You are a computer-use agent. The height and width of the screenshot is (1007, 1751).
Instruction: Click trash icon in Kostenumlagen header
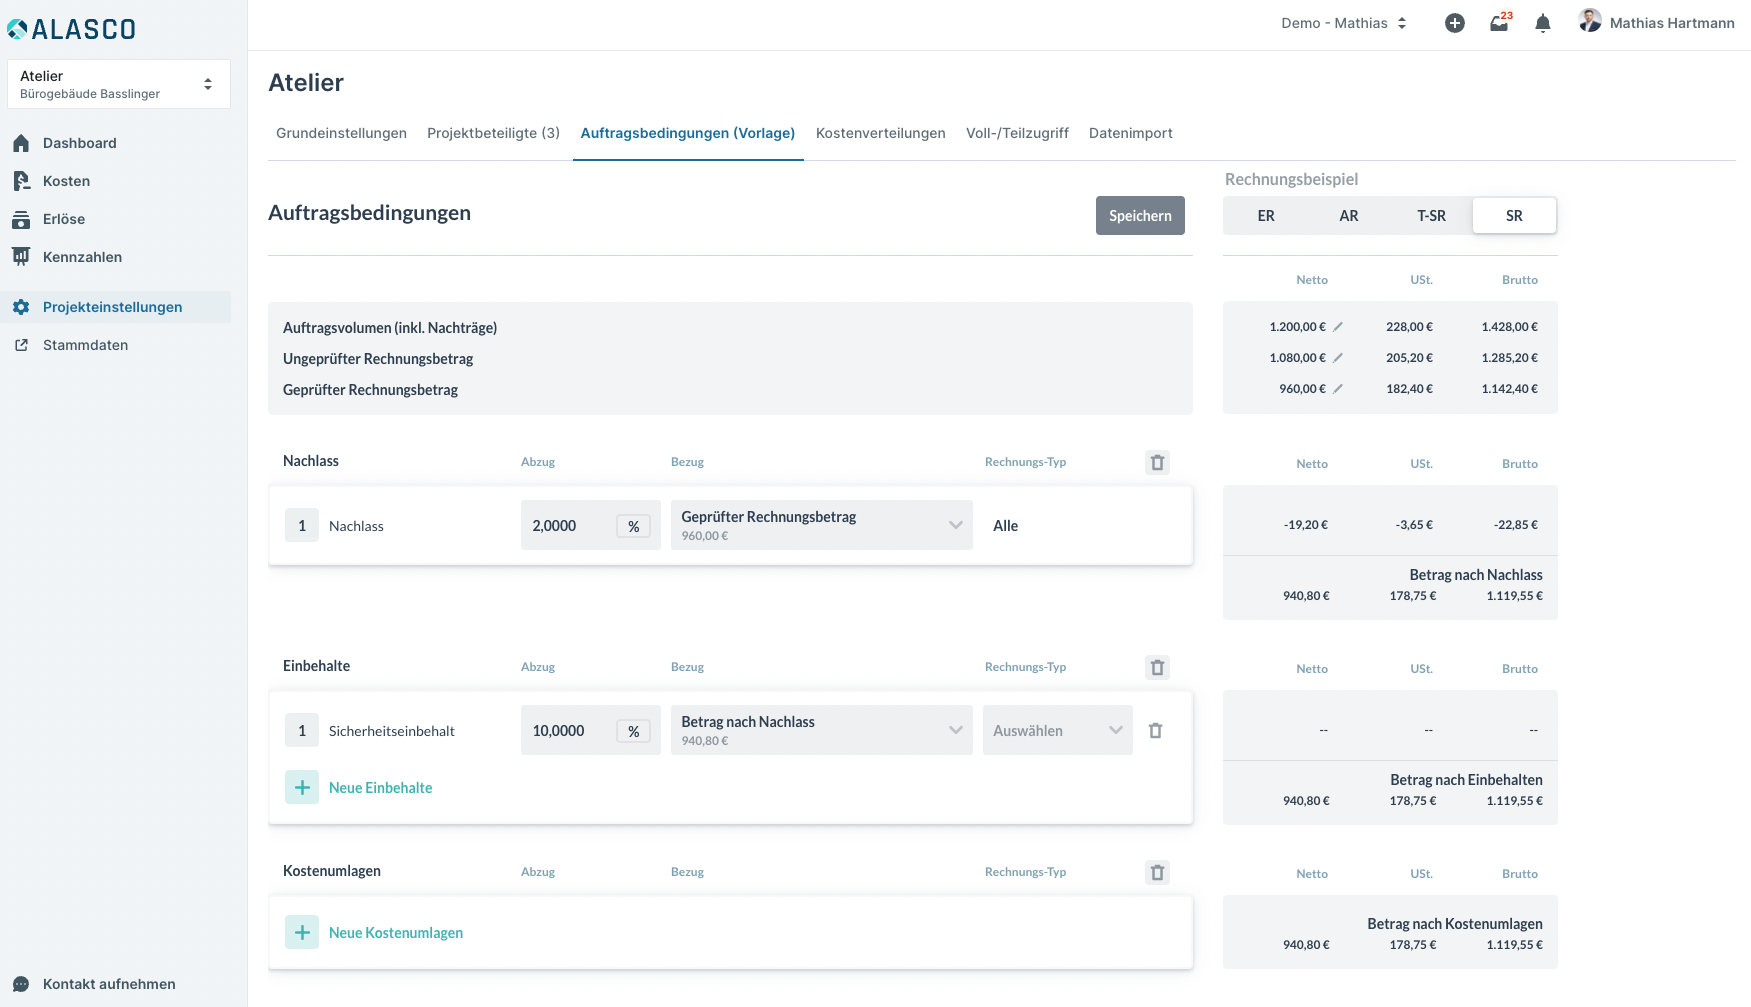click(1157, 872)
